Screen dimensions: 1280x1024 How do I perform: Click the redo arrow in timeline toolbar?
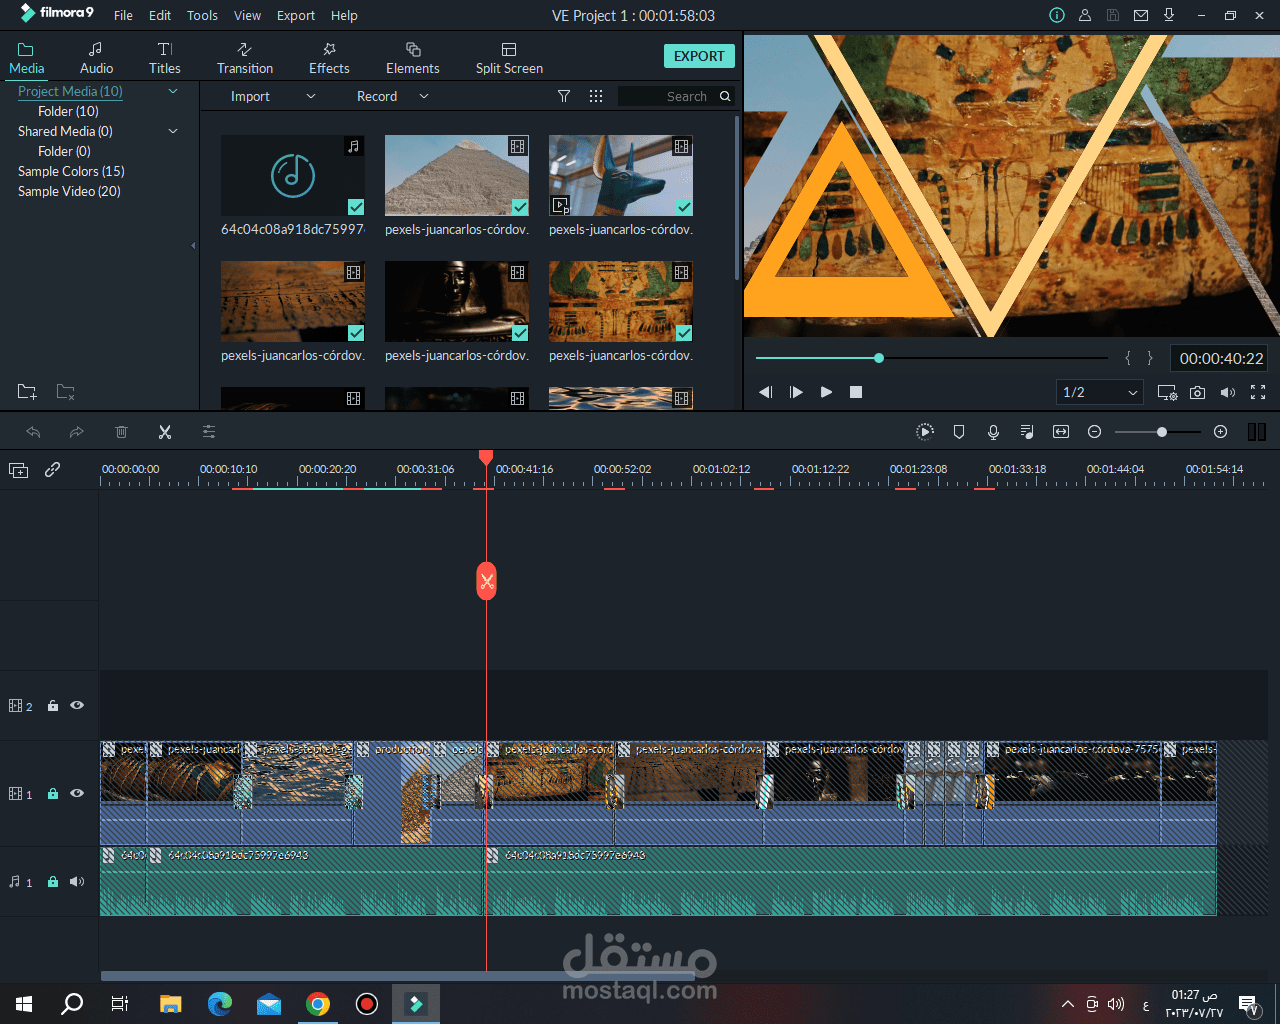pos(77,432)
